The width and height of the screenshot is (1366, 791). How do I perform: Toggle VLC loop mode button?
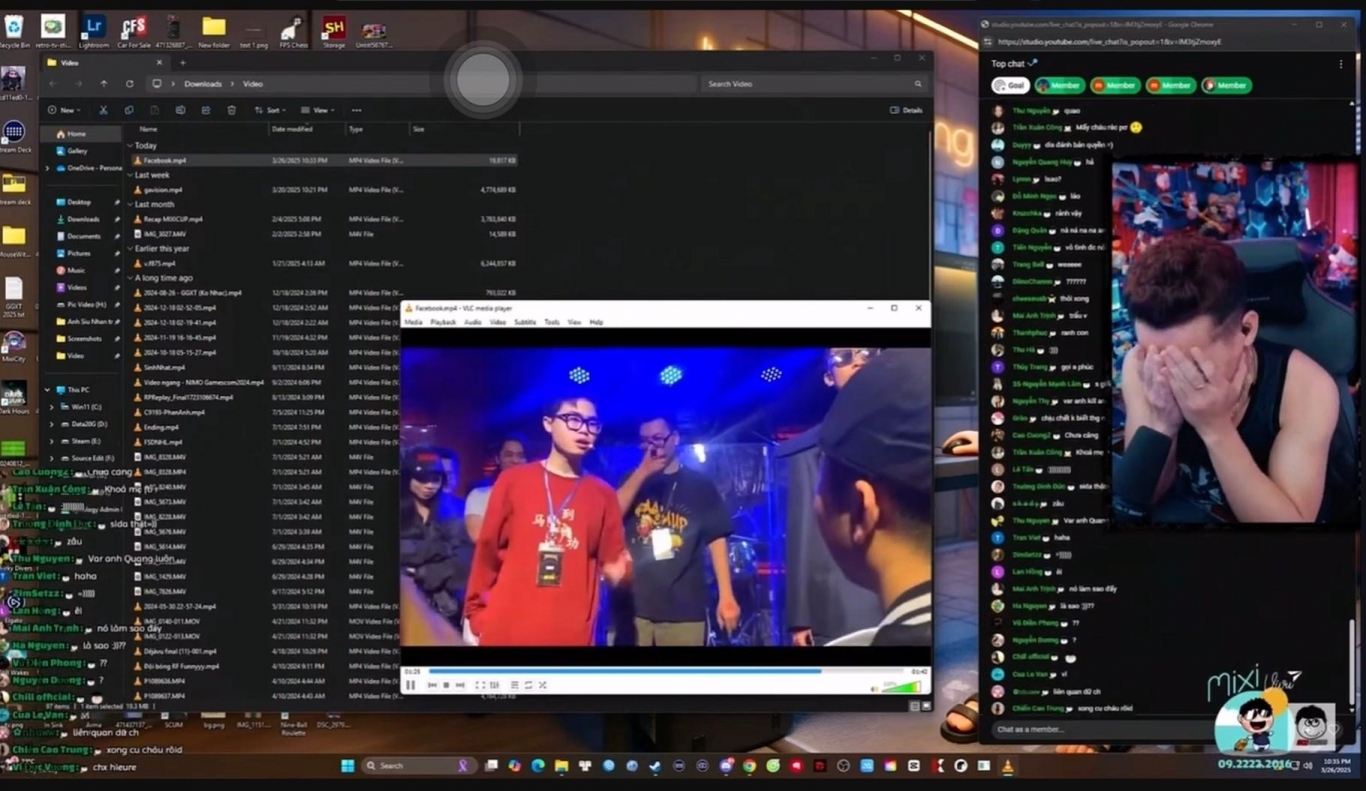click(528, 685)
